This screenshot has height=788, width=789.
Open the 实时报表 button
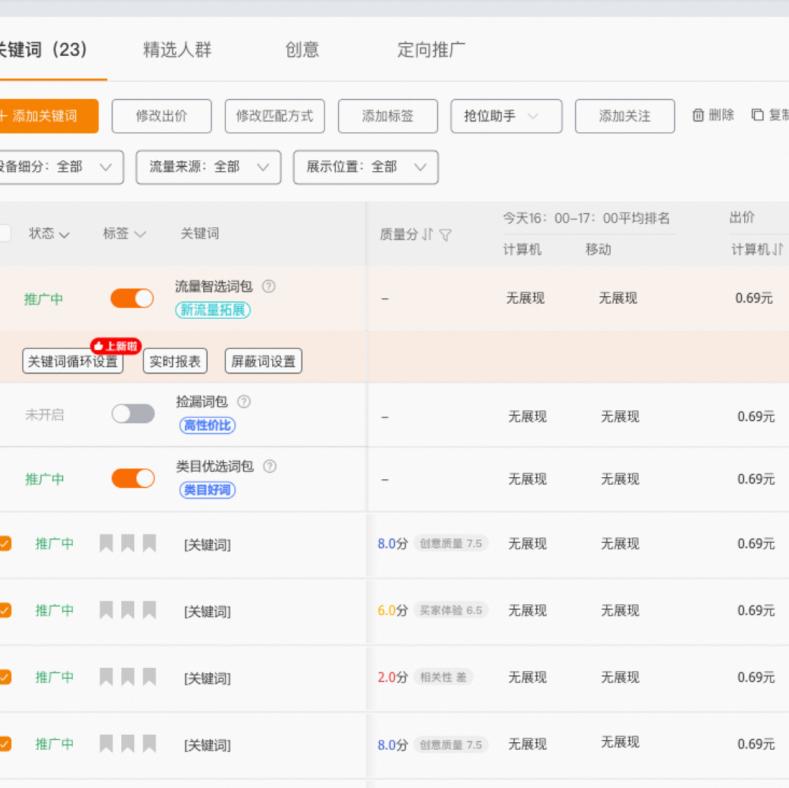(175, 361)
